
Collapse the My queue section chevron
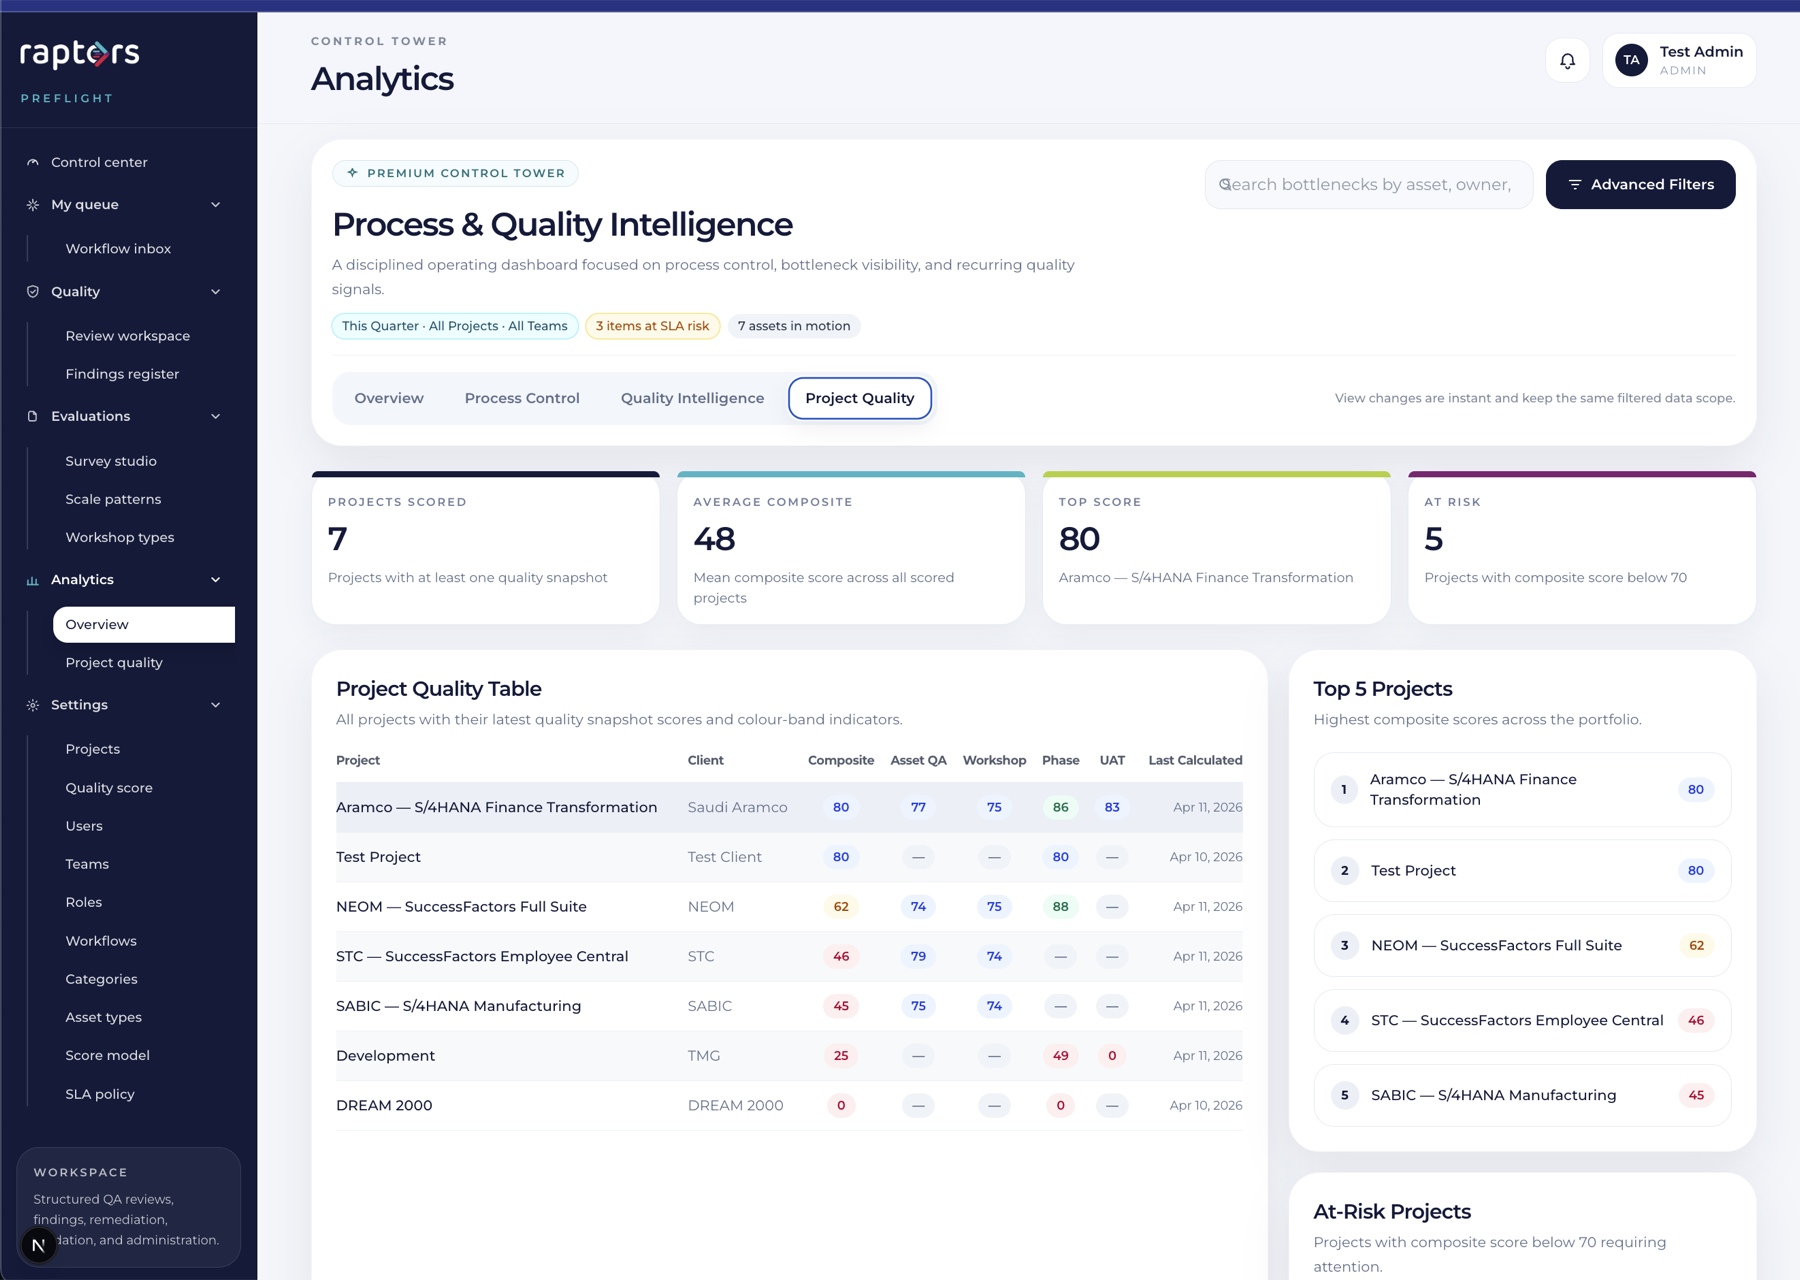pos(215,205)
